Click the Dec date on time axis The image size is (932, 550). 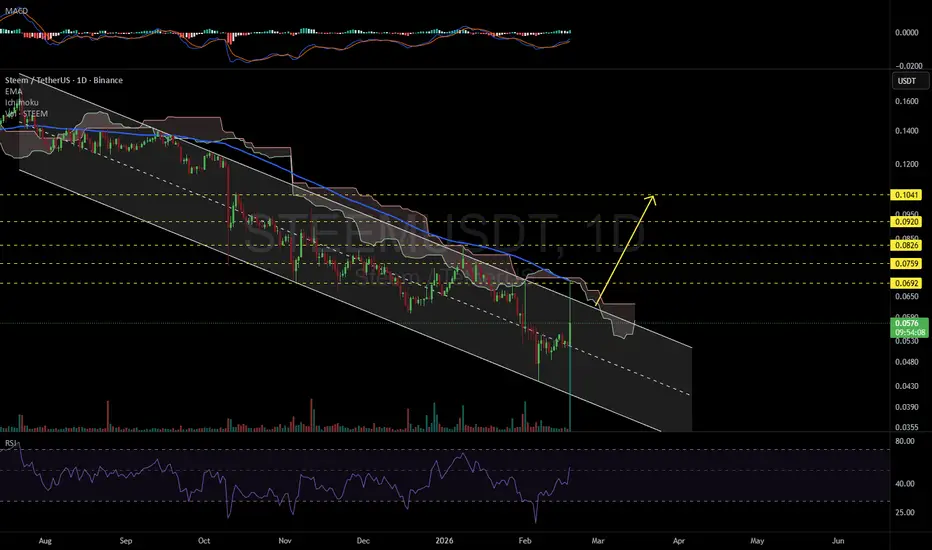(363, 541)
